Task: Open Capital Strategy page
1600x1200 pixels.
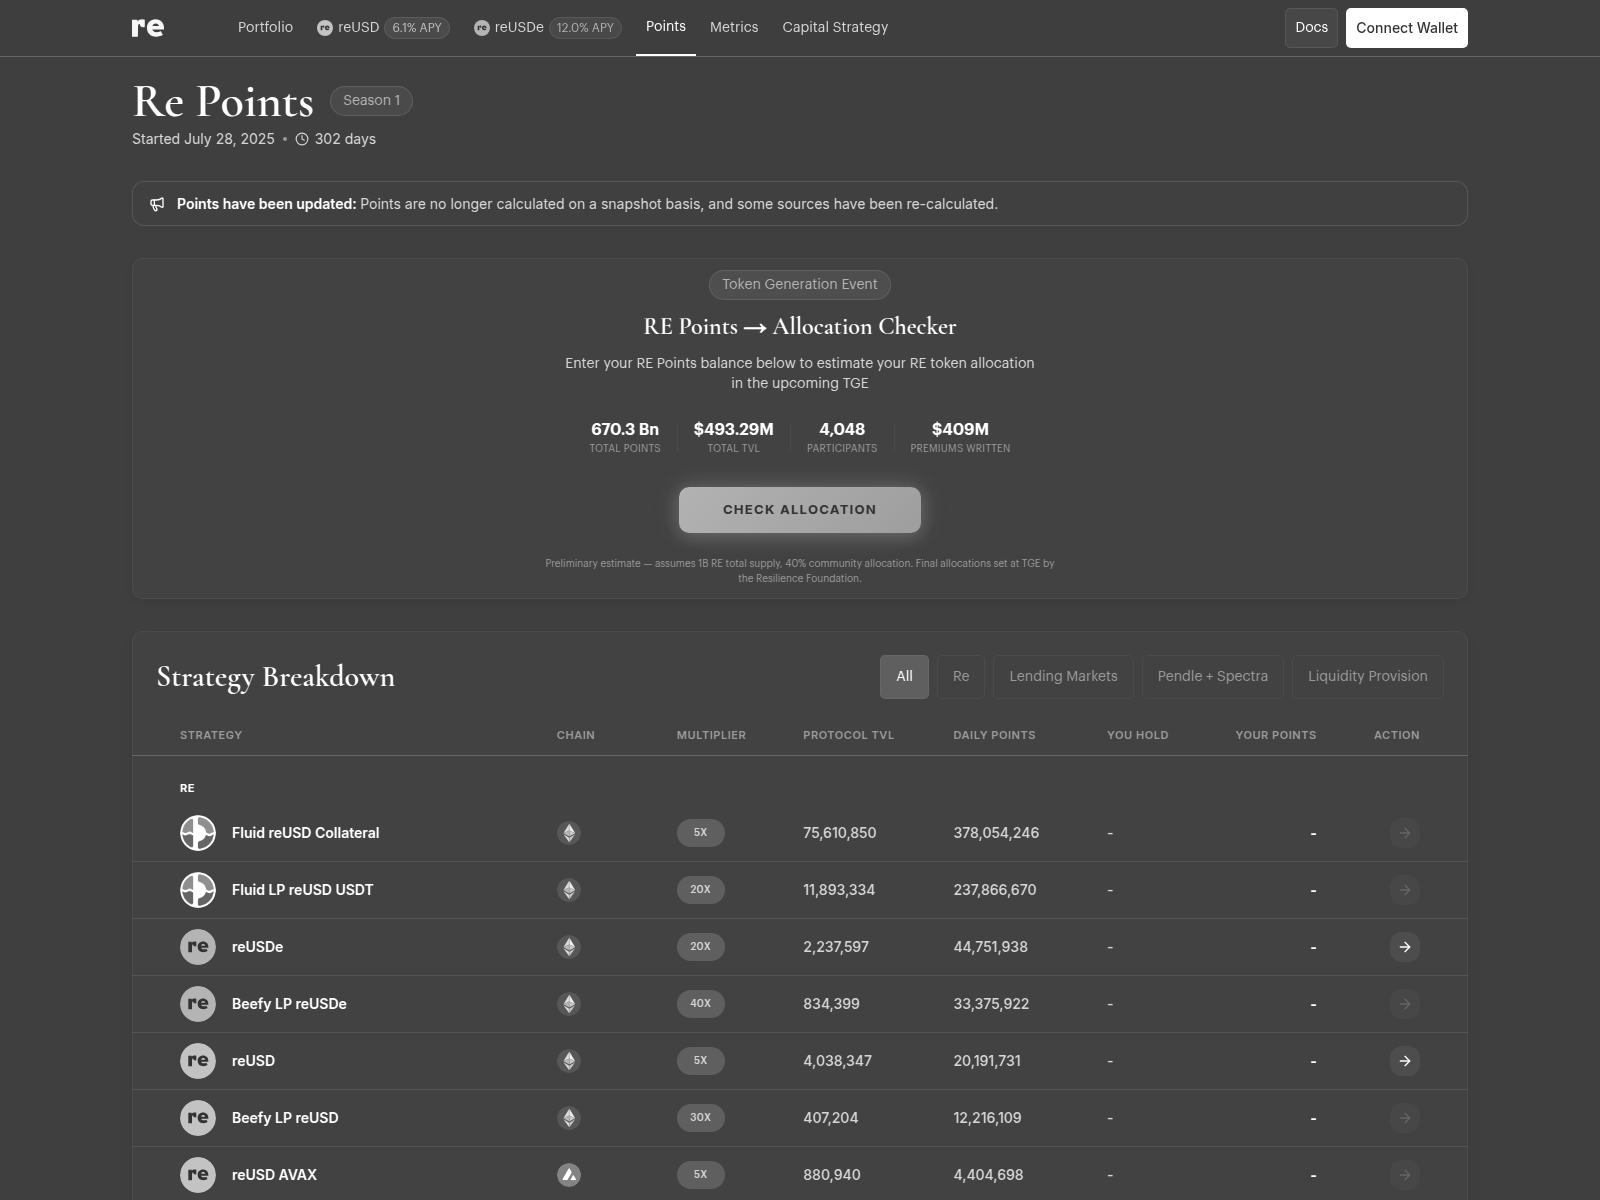Action: point(835,27)
